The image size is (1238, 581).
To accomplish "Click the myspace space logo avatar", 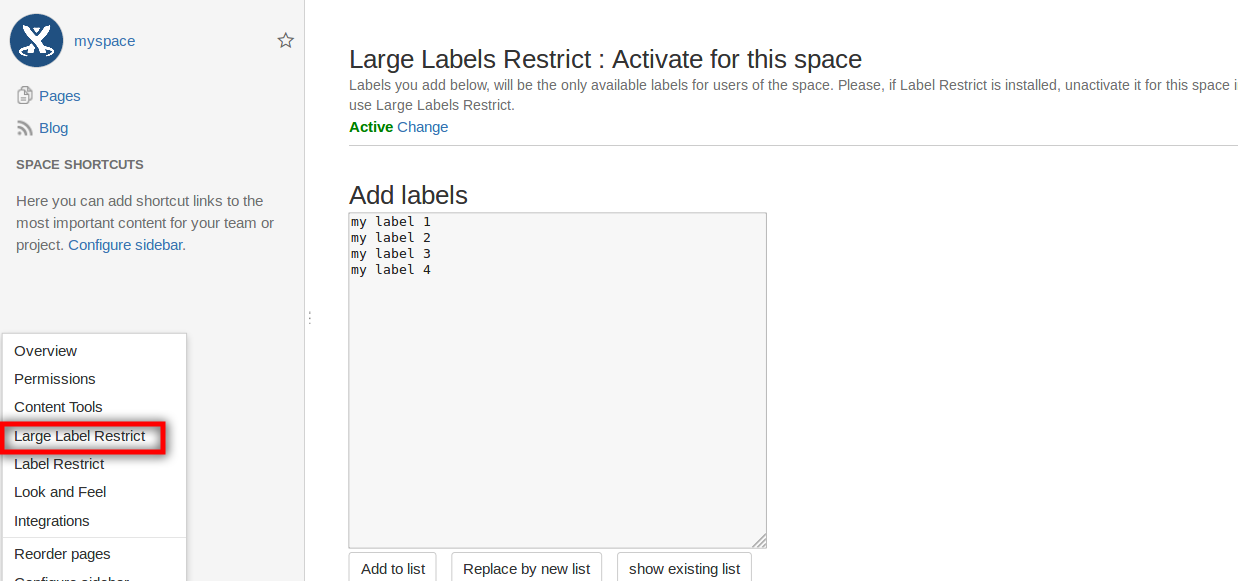I will [37, 41].
